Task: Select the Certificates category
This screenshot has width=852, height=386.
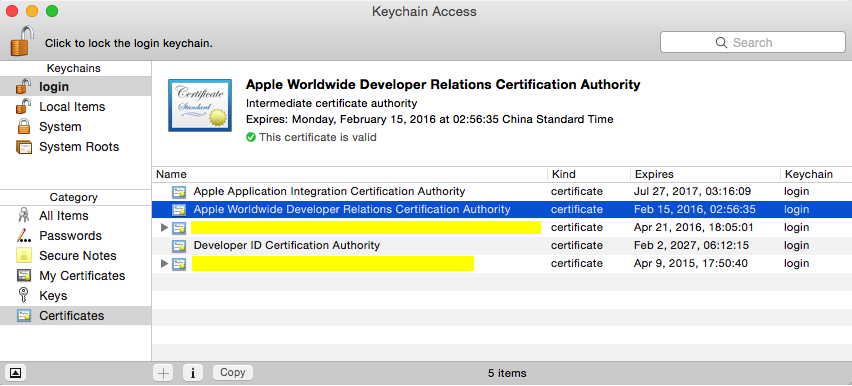Action: (76, 316)
